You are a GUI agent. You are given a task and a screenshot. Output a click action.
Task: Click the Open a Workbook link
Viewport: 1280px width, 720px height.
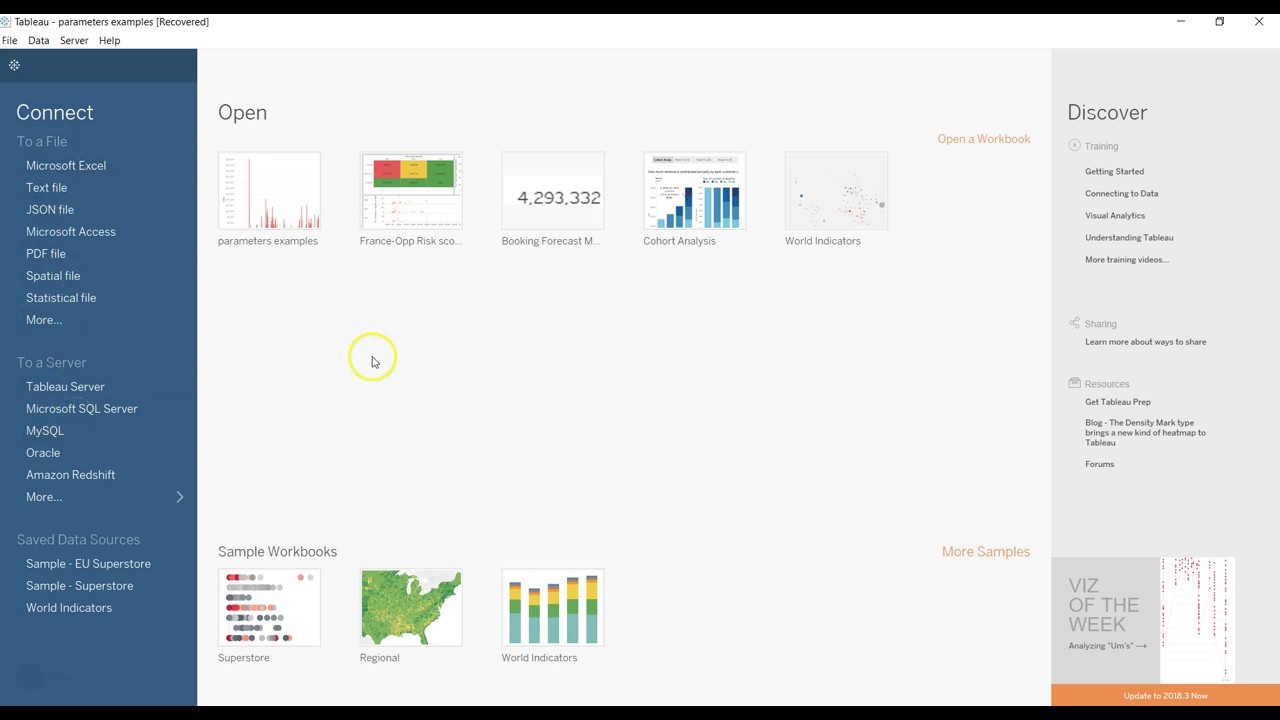click(x=984, y=139)
